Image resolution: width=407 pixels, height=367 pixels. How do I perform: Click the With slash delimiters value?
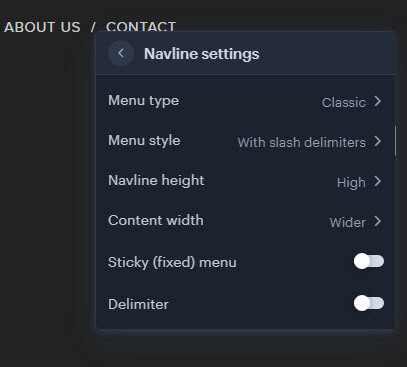pos(301,142)
